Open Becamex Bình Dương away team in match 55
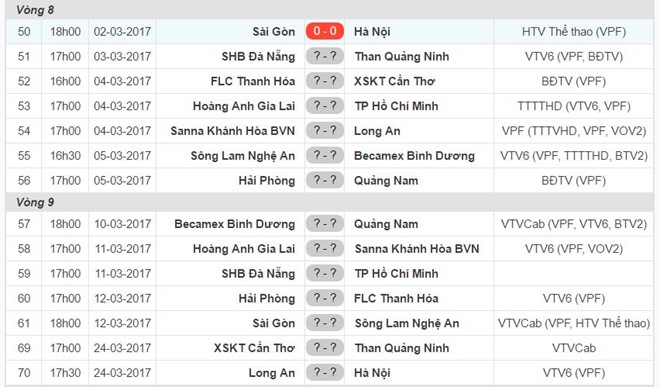This screenshot has height=387, width=660. 414,156
